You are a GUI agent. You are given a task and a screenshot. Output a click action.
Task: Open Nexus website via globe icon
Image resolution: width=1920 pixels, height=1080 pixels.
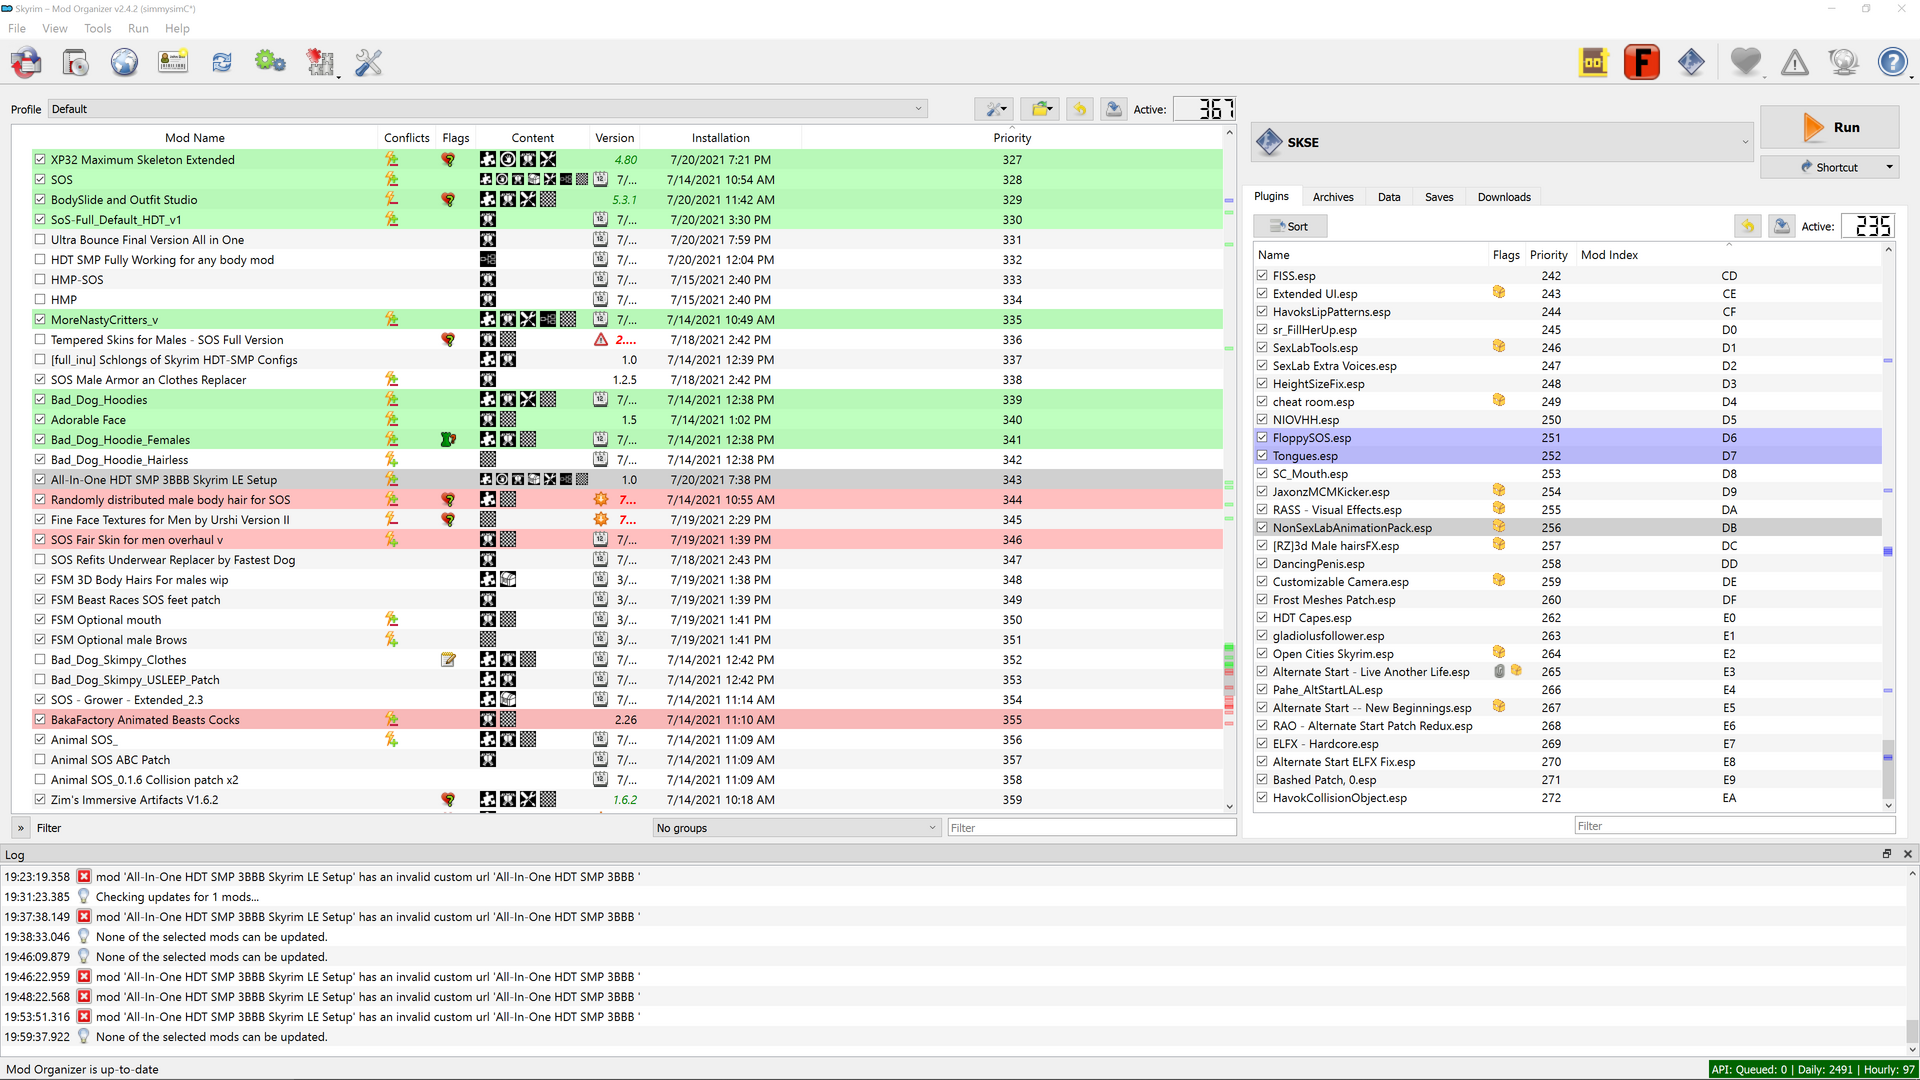pyautogui.click(x=124, y=63)
